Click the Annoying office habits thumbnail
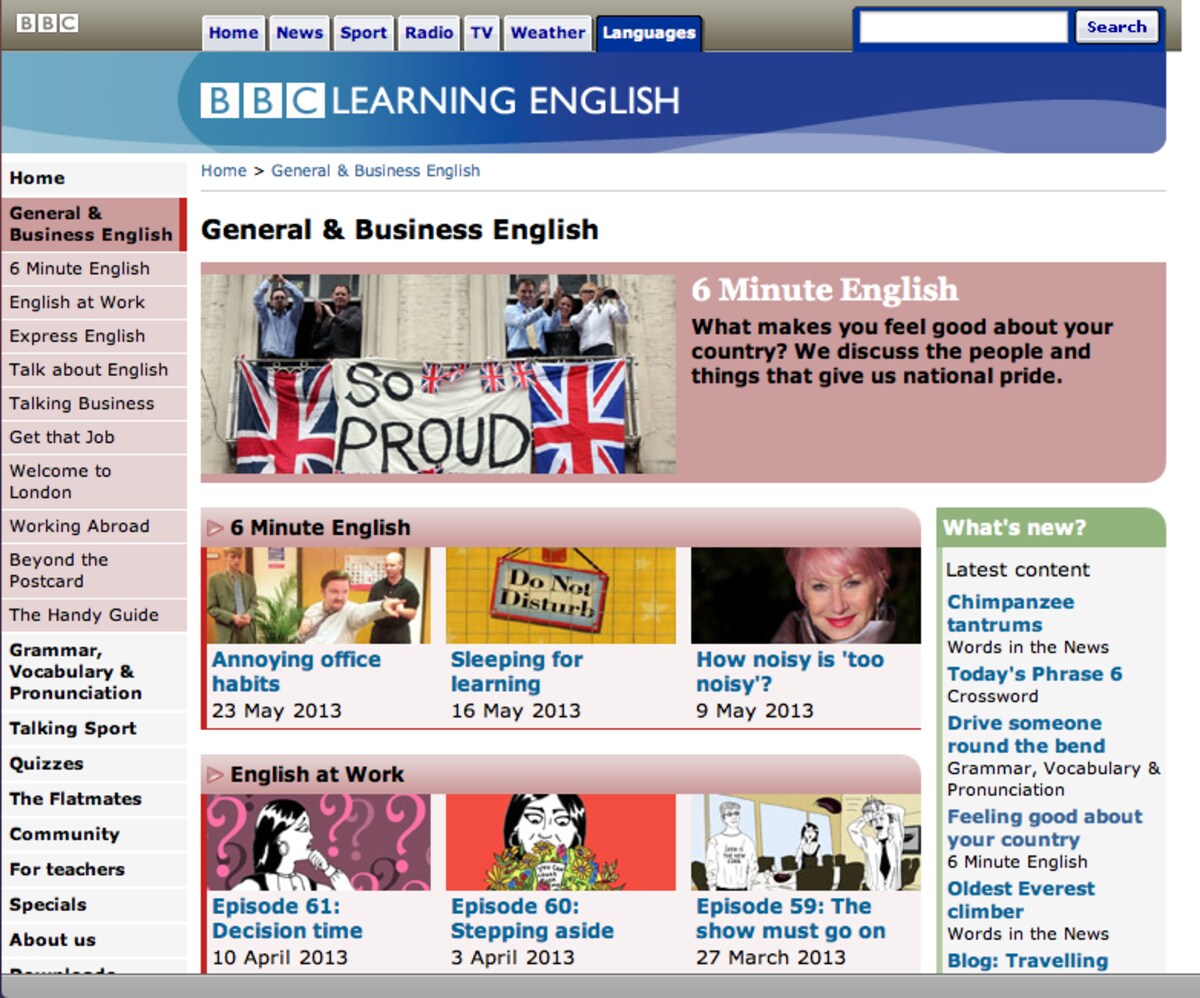Viewport: 1200px width, 998px height. pos(321,595)
